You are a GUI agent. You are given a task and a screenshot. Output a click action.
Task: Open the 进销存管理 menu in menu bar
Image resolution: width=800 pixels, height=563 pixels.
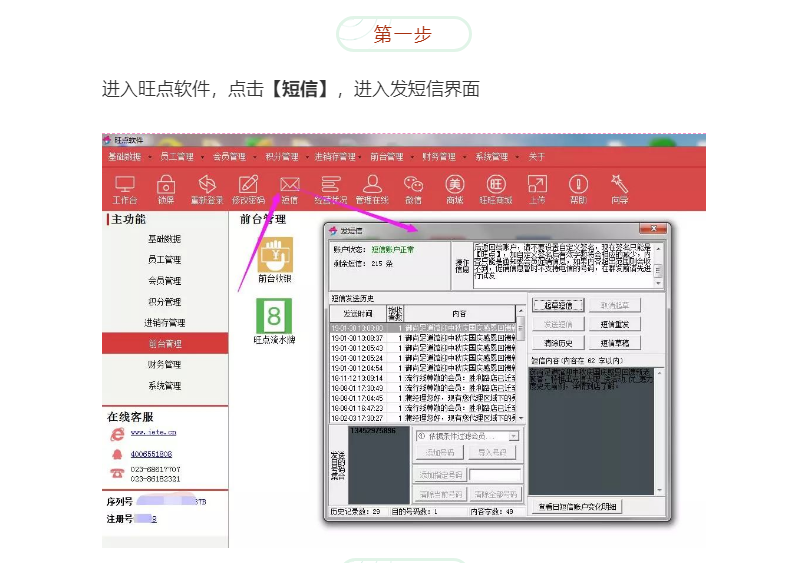point(335,157)
